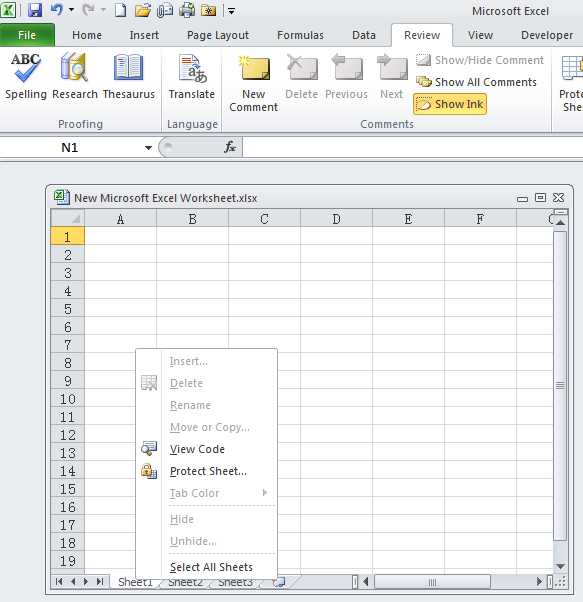Click Insert... in the context menu

[206, 361]
